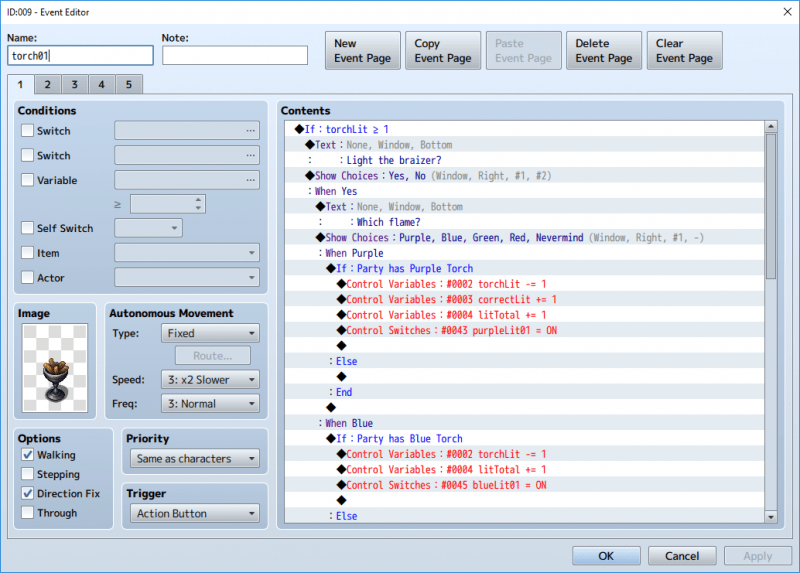800x573 pixels.
Task: Enable the Actor condition checkbox
Action: [x=28, y=278]
